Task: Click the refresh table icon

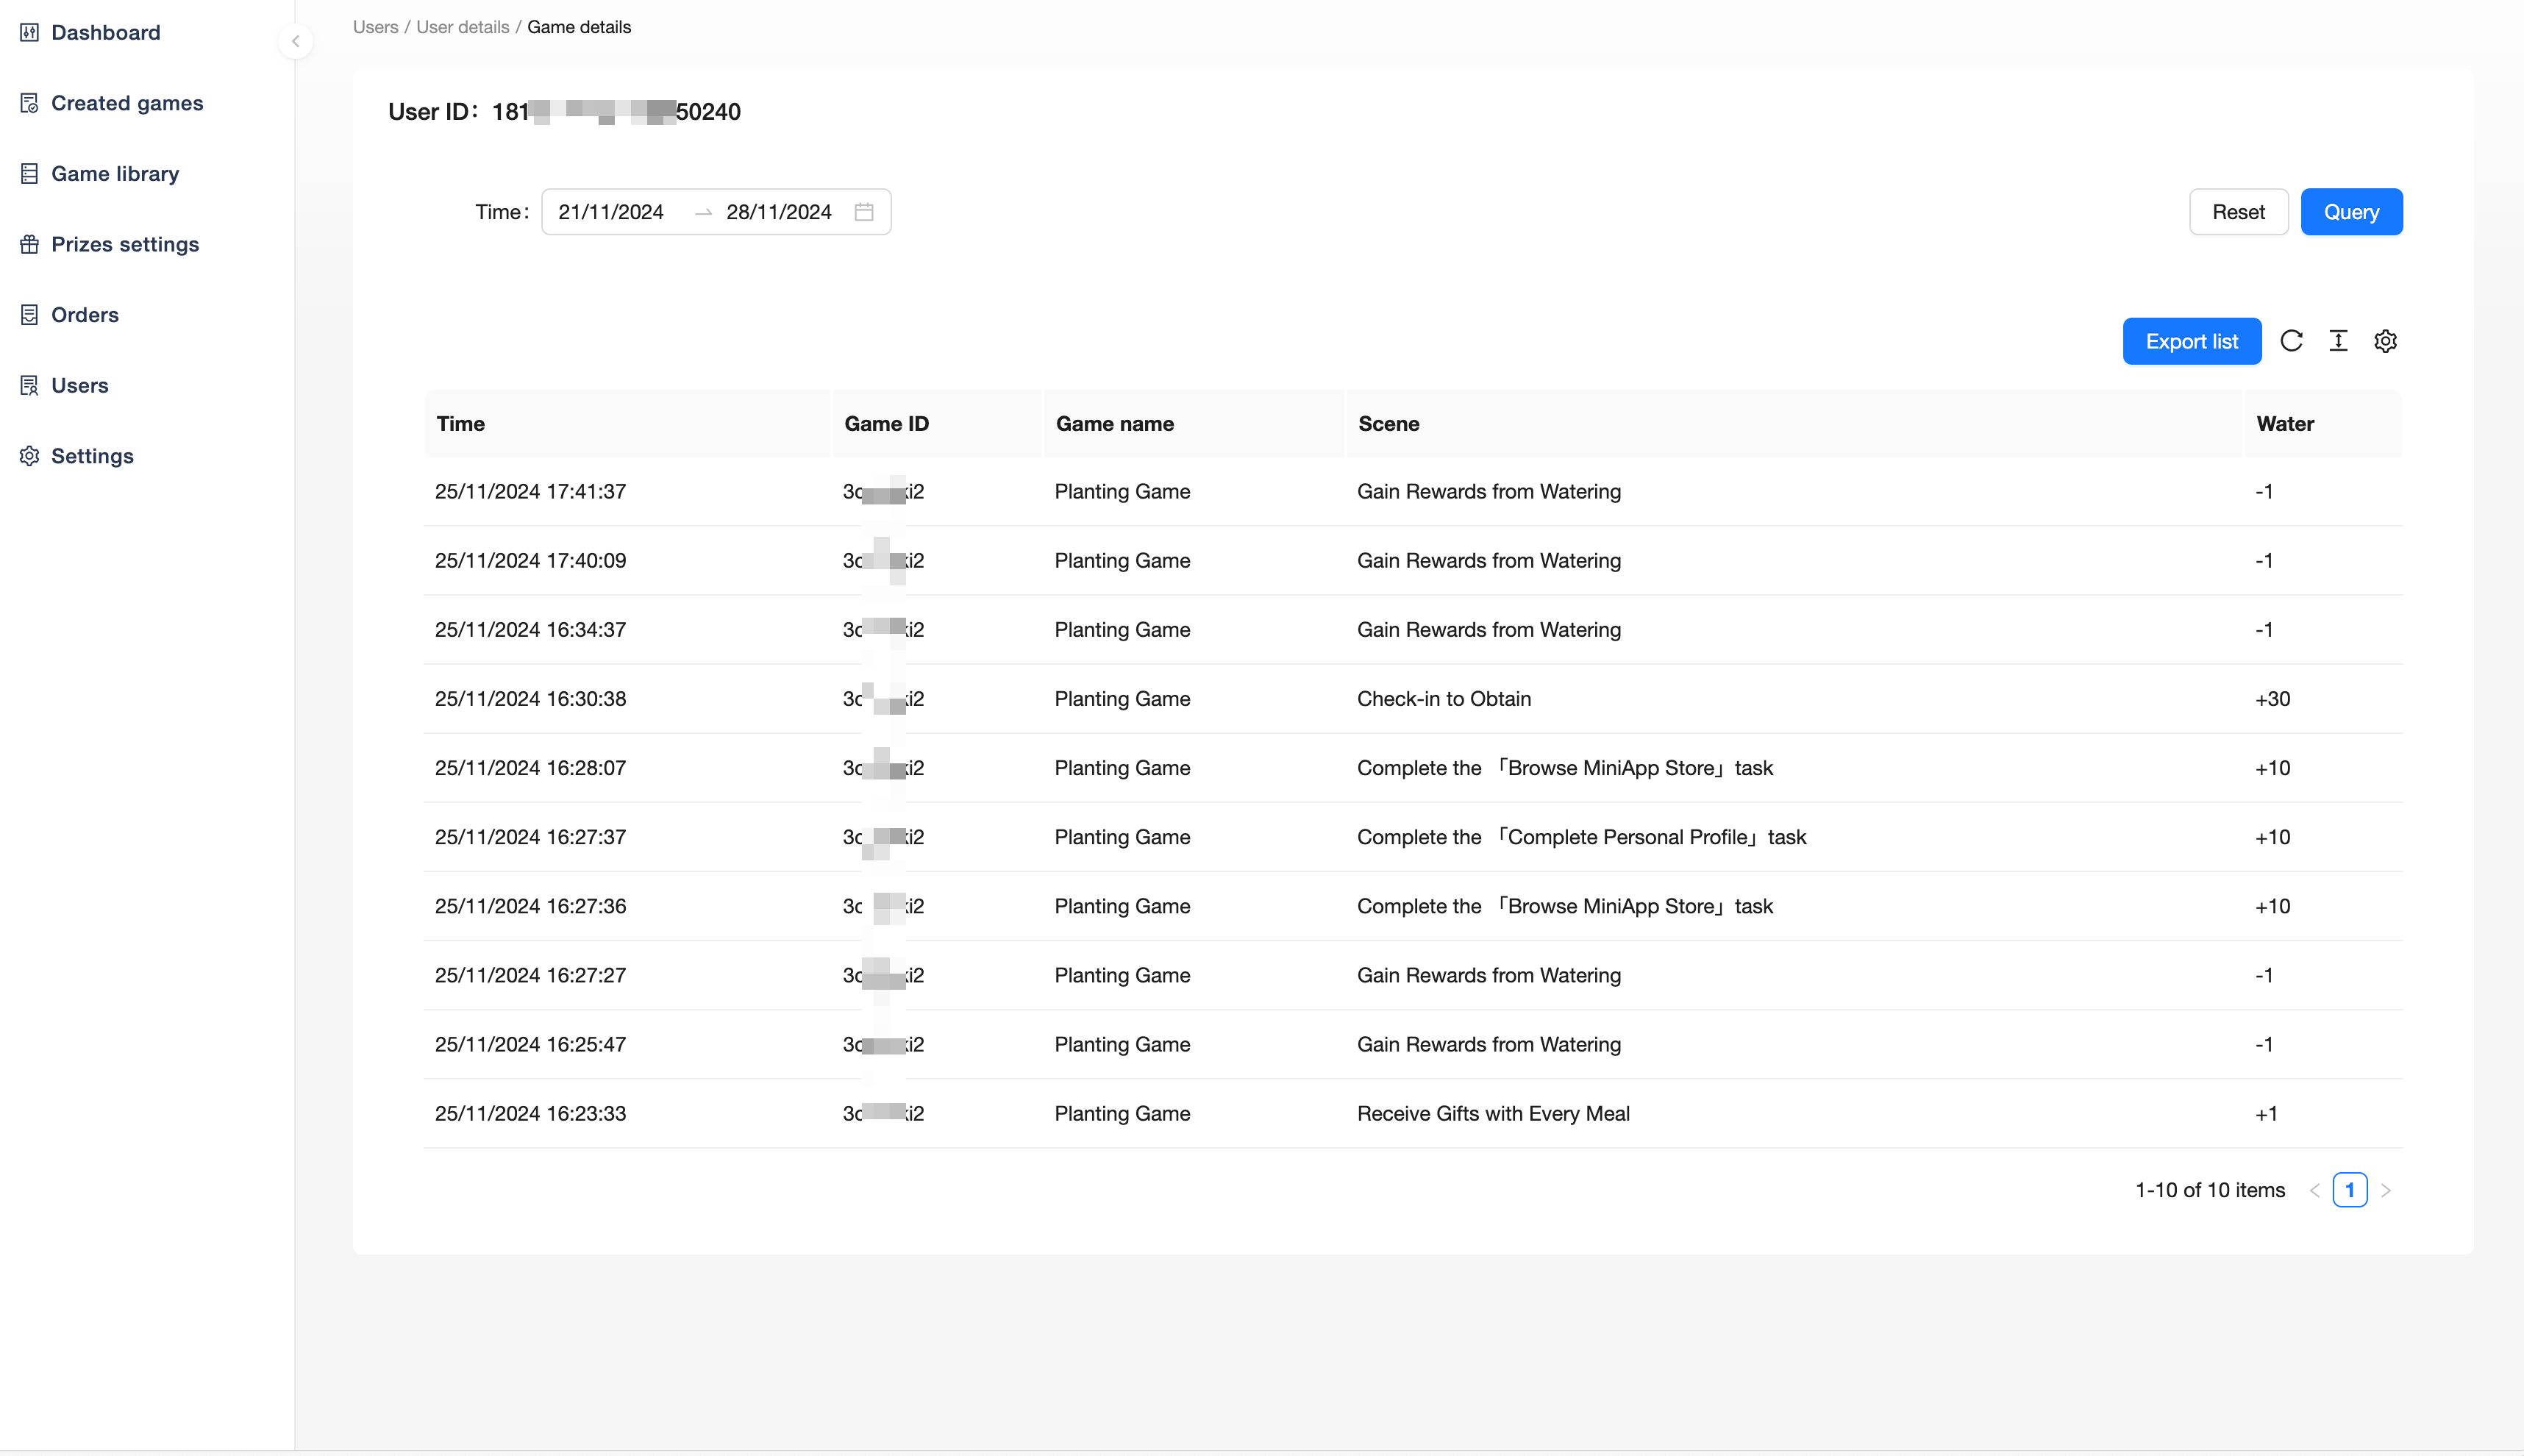Action: tap(2291, 341)
